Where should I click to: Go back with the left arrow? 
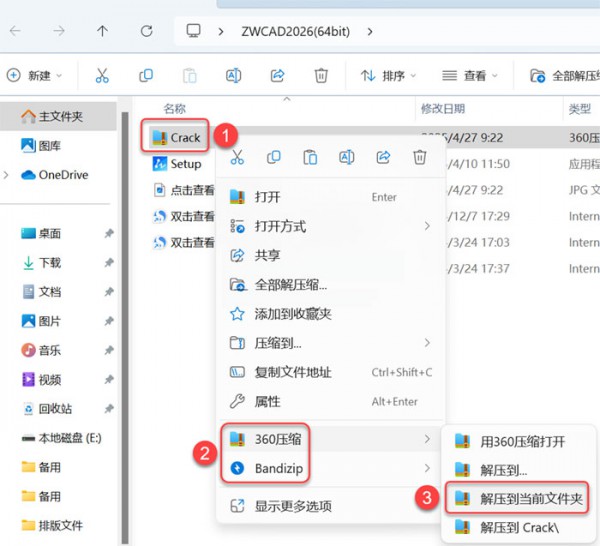tap(15, 31)
